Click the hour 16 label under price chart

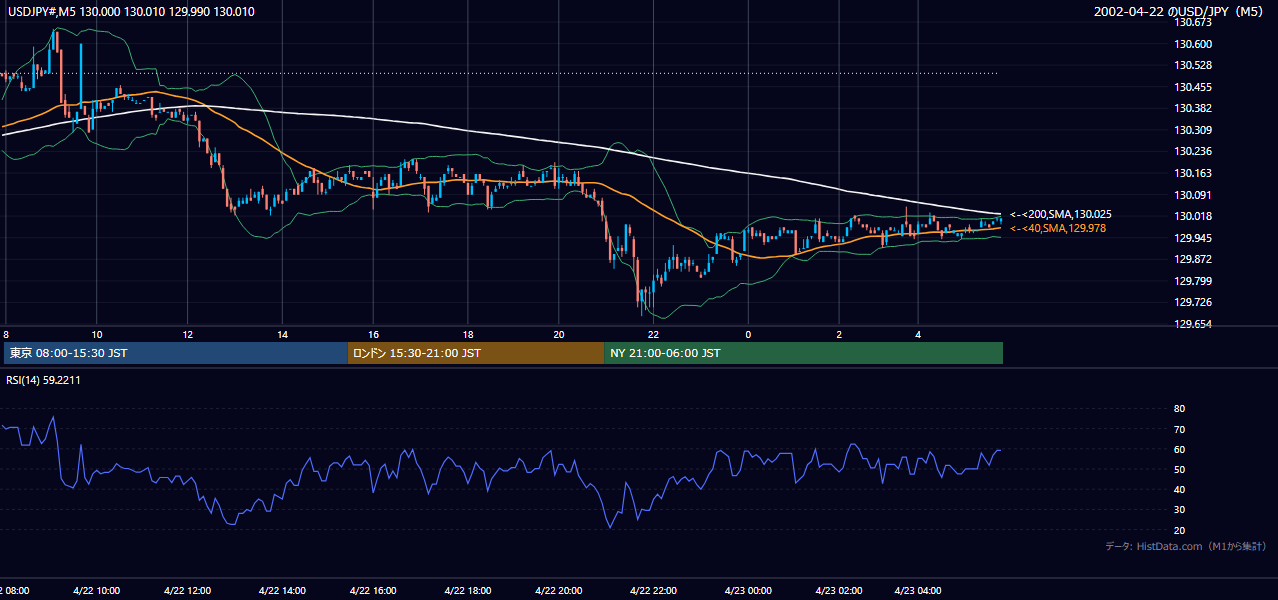click(374, 334)
